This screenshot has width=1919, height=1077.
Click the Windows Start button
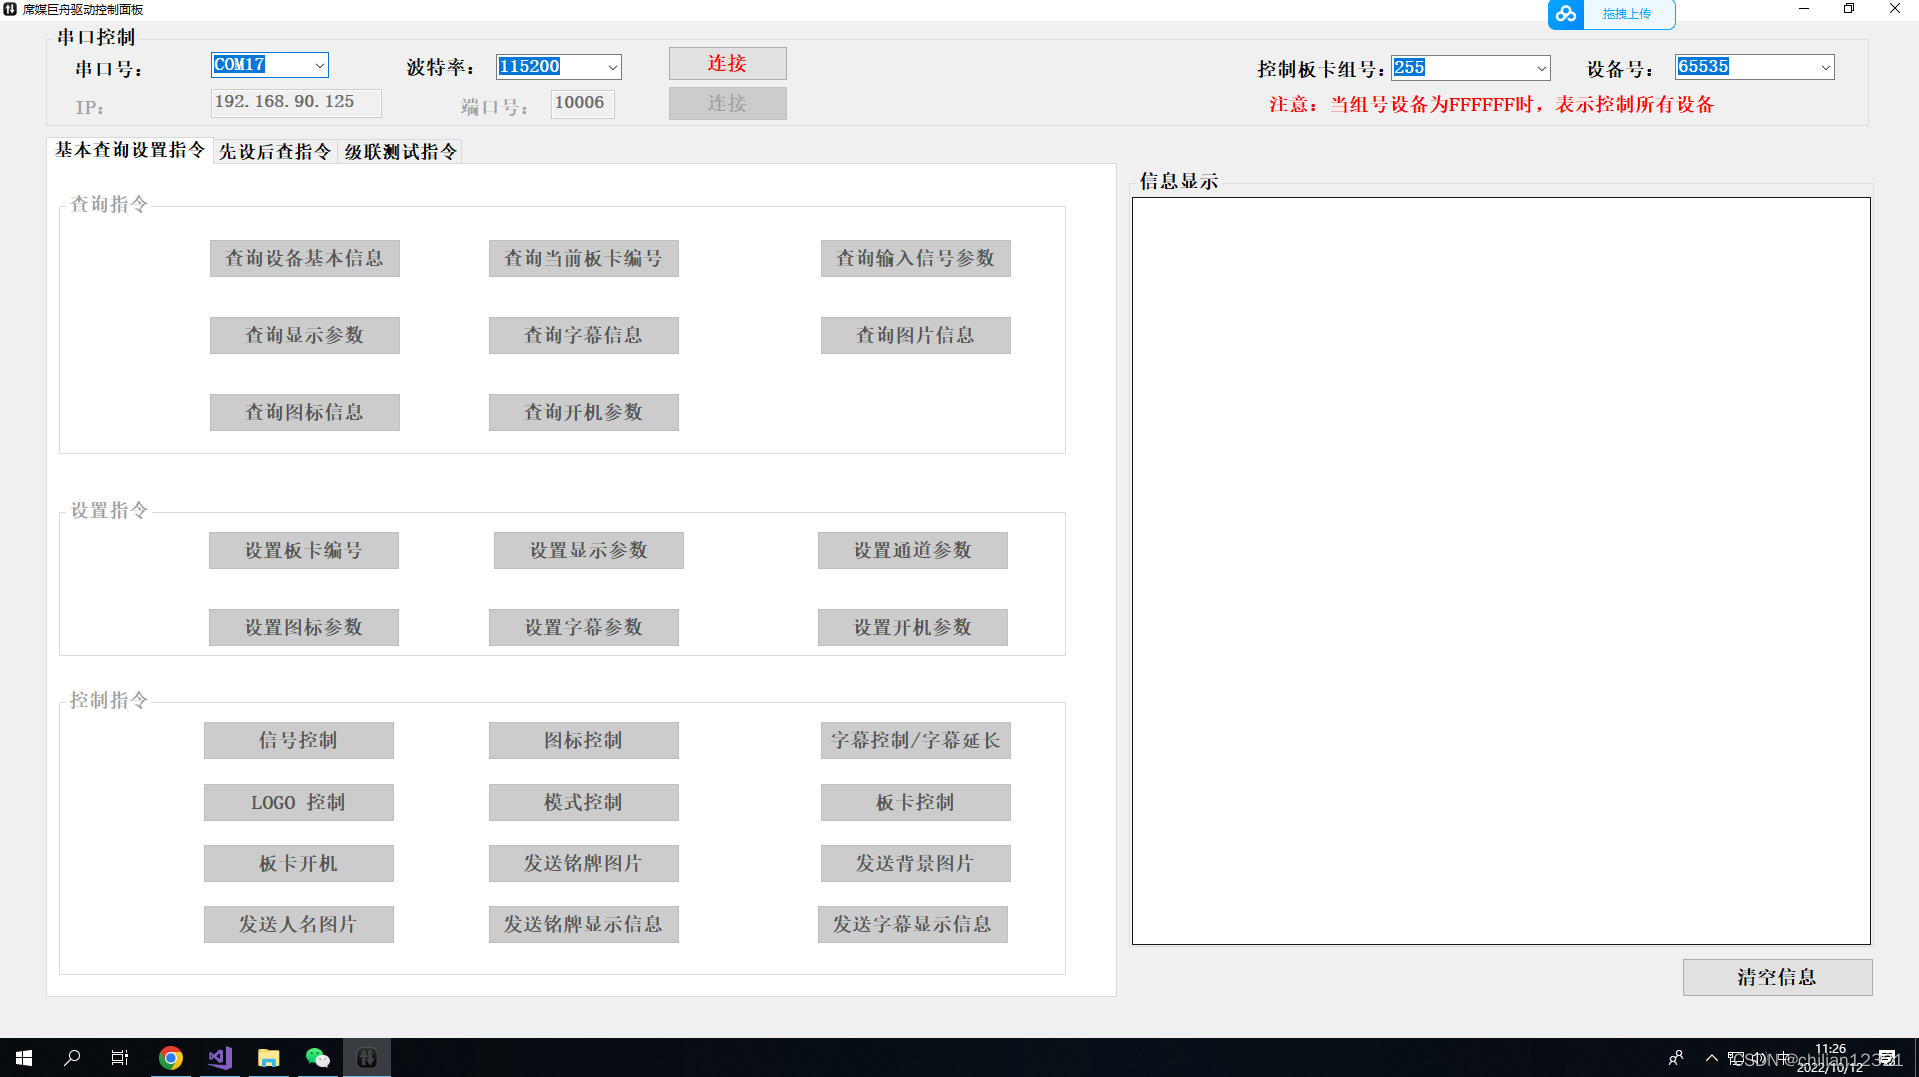pyautogui.click(x=24, y=1058)
